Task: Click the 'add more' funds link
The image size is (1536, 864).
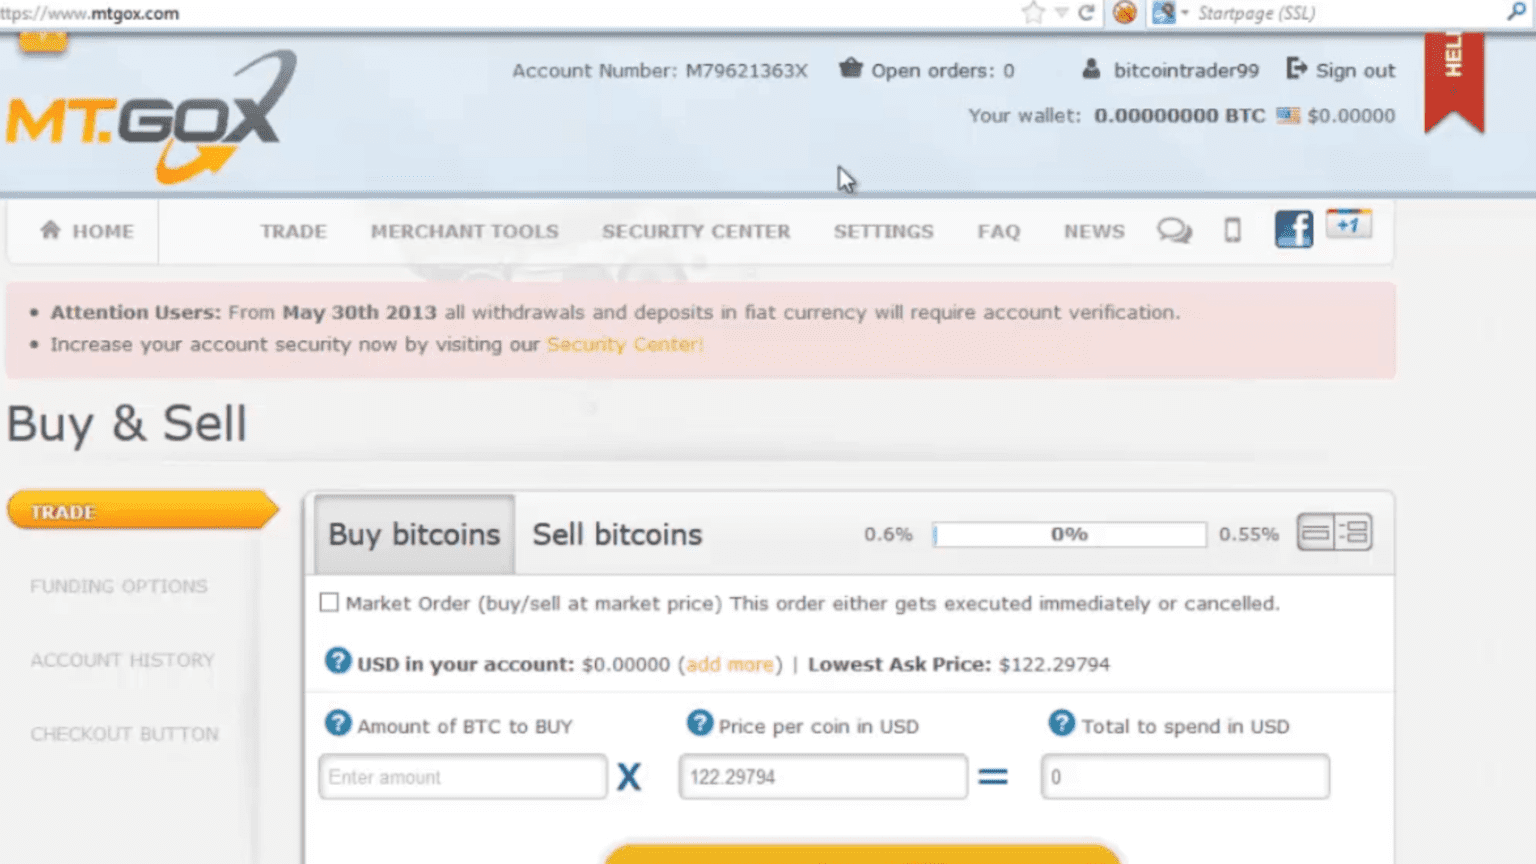Action: (730, 665)
